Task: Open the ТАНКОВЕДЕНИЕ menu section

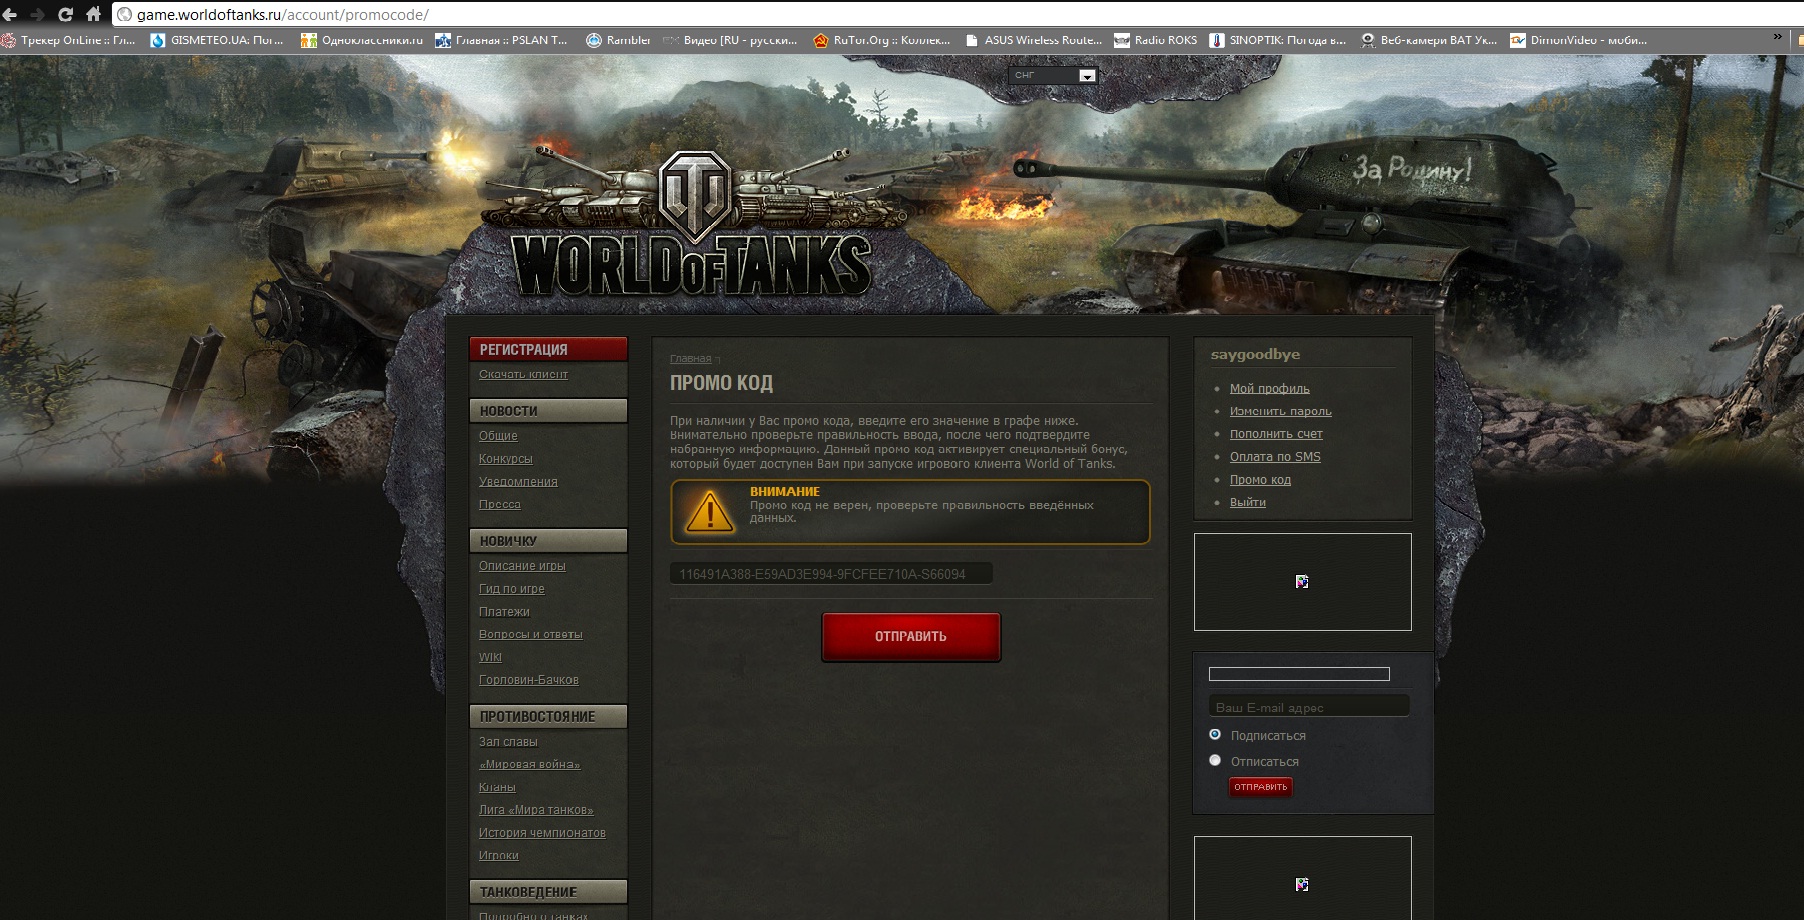Action: (x=548, y=892)
